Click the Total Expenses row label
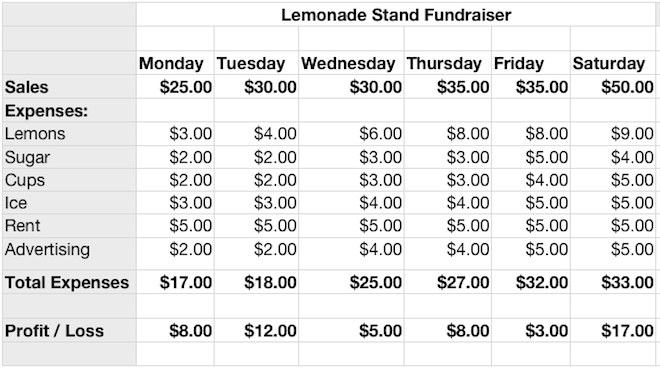Screen dimensions: 660x369 69,282
